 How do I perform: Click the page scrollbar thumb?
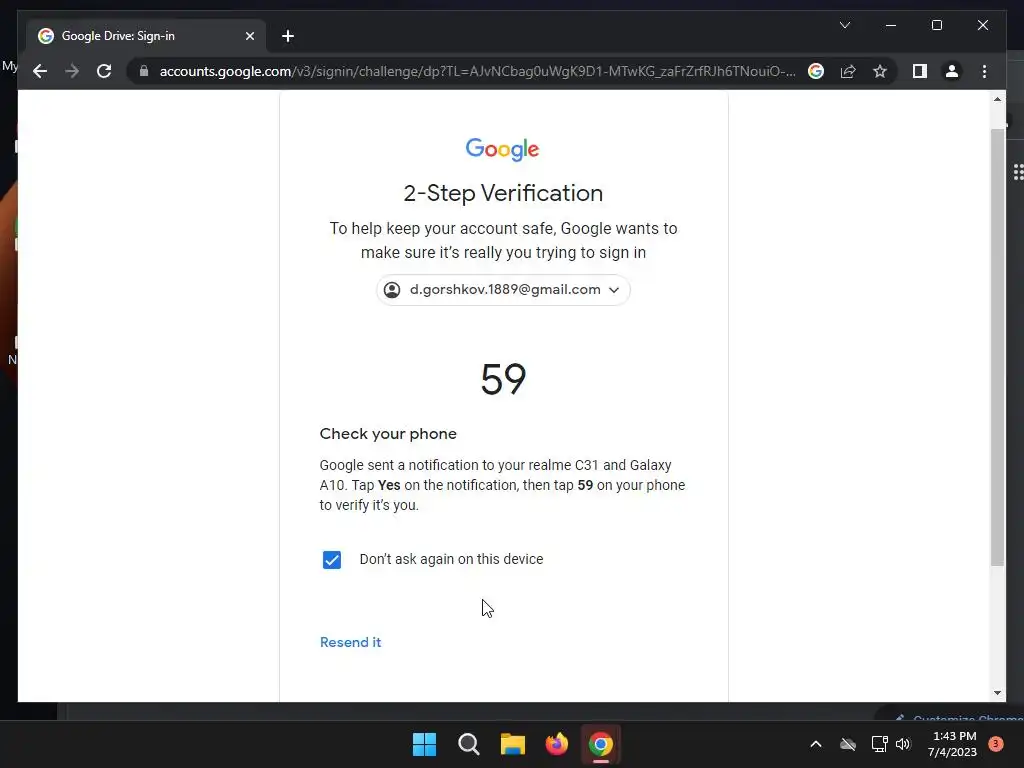[x=997, y=346]
